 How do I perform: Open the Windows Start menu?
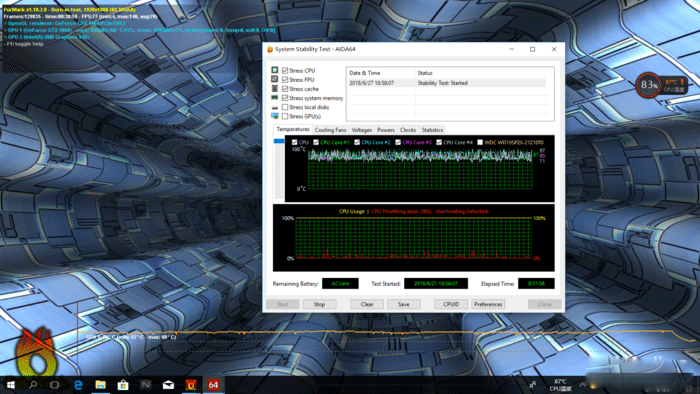[11, 385]
